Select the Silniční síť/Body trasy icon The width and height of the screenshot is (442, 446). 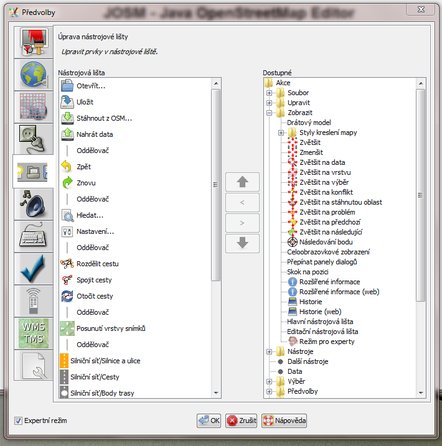64,392
